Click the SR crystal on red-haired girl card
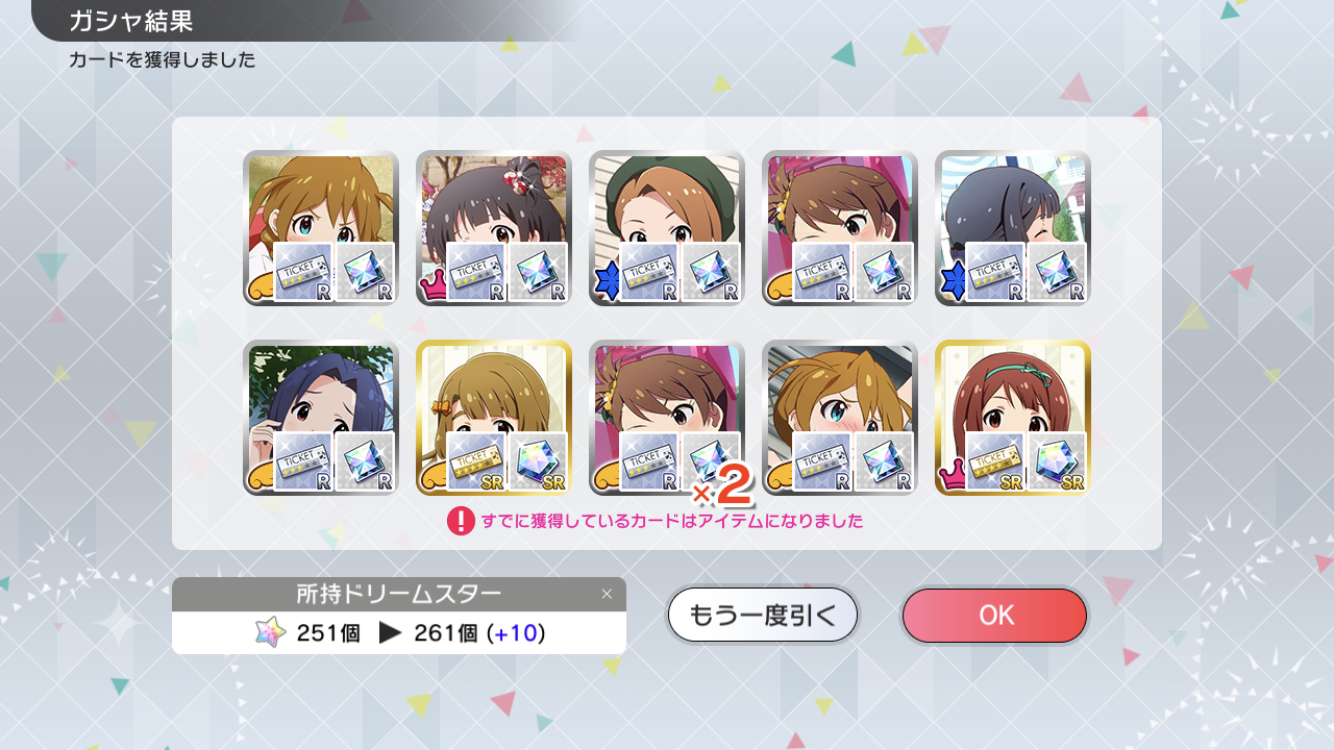Viewport: 1334px width, 750px height. (1056, 461)
